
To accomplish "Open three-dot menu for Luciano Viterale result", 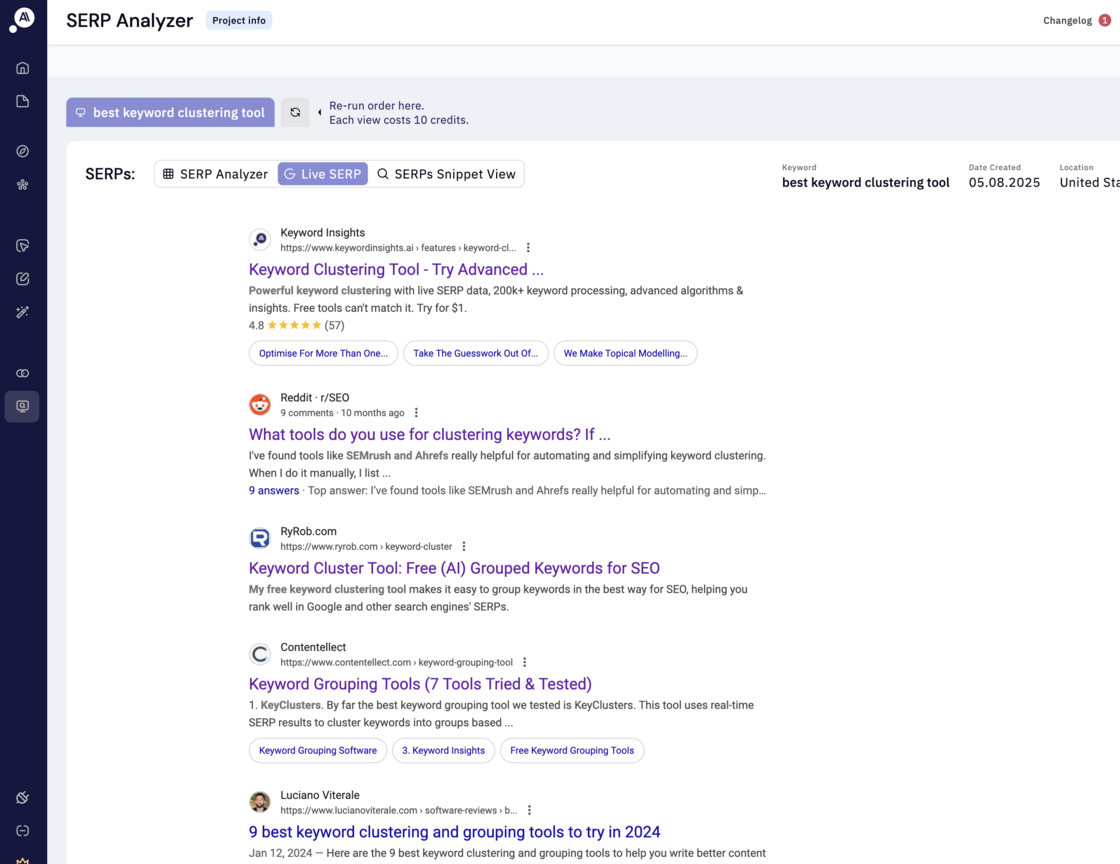I will click(529, 810).
